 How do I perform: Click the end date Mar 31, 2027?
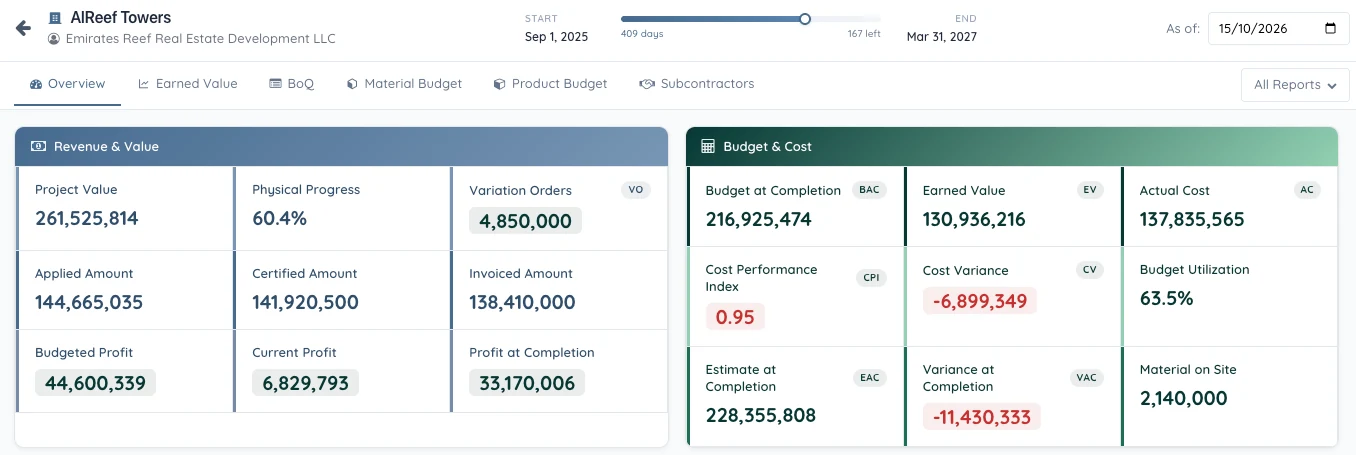pyautogui.click(x=942, y=37)
